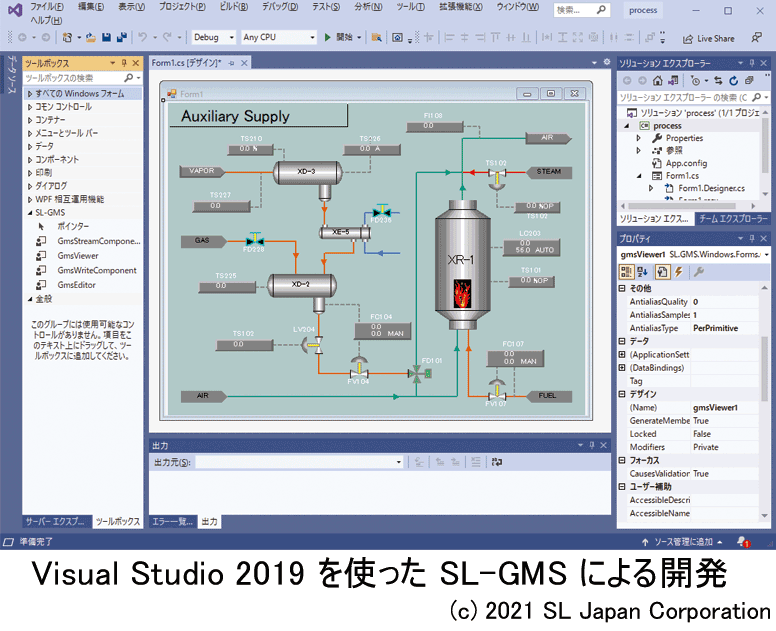
Task: Switch to the チーム エクスプローラー tab
Action: pyautogui.click(x=732, y=217)
